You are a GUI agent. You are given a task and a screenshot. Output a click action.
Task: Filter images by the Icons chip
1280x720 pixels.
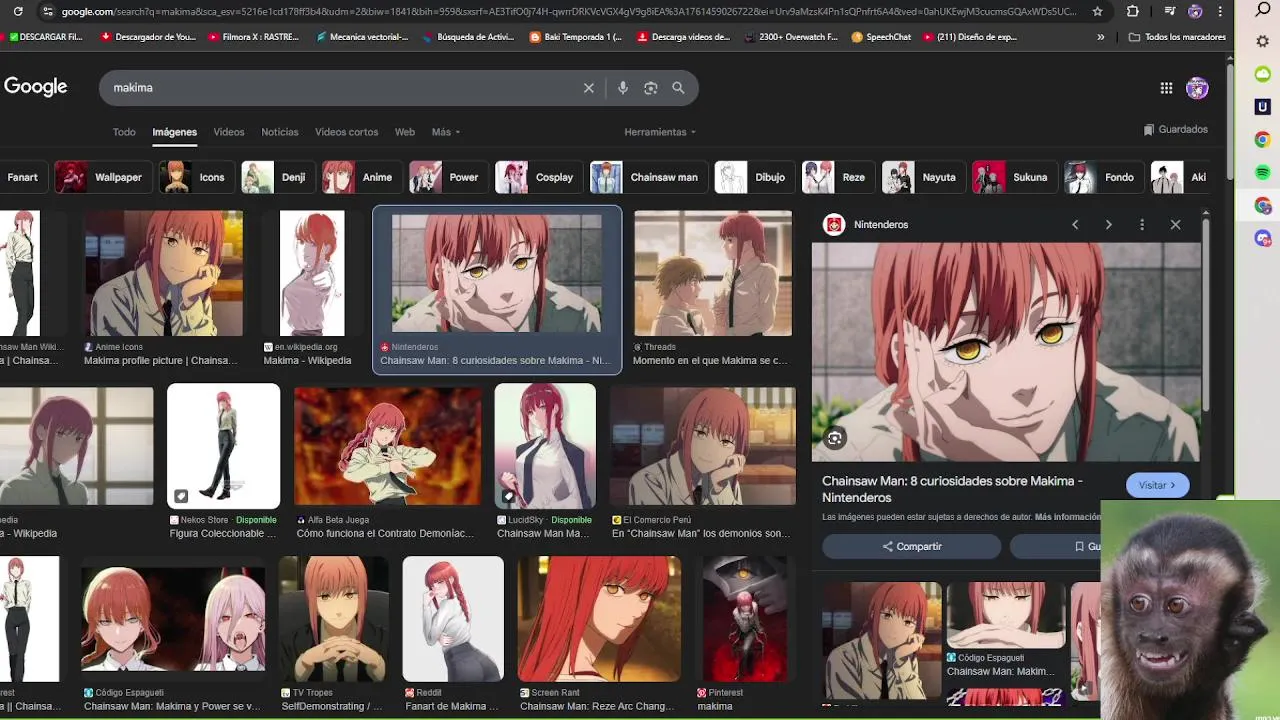(195, 177)
